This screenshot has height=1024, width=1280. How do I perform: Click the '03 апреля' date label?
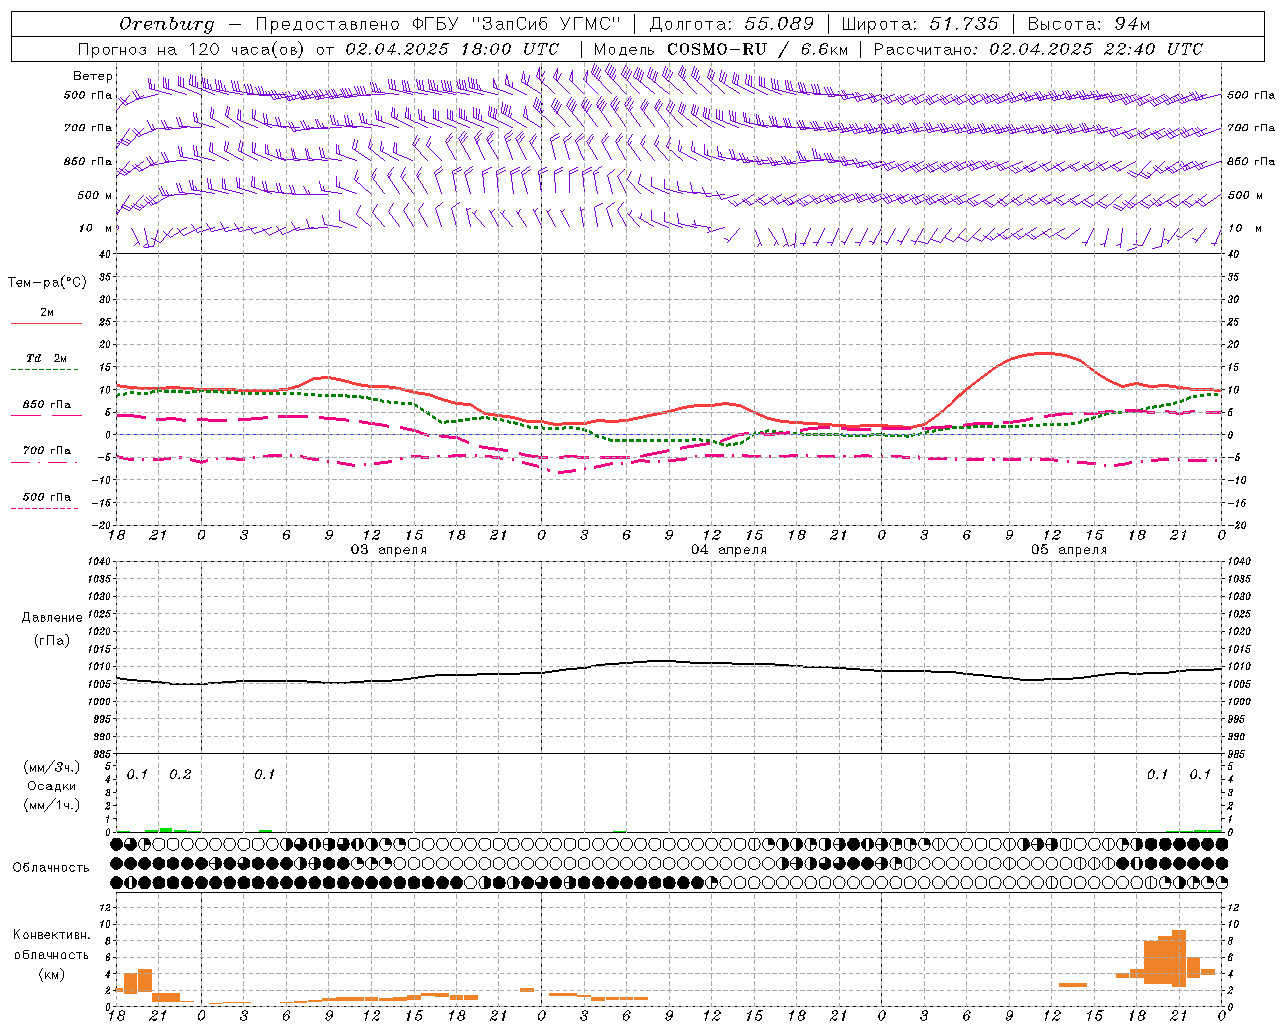coord(388,550)
